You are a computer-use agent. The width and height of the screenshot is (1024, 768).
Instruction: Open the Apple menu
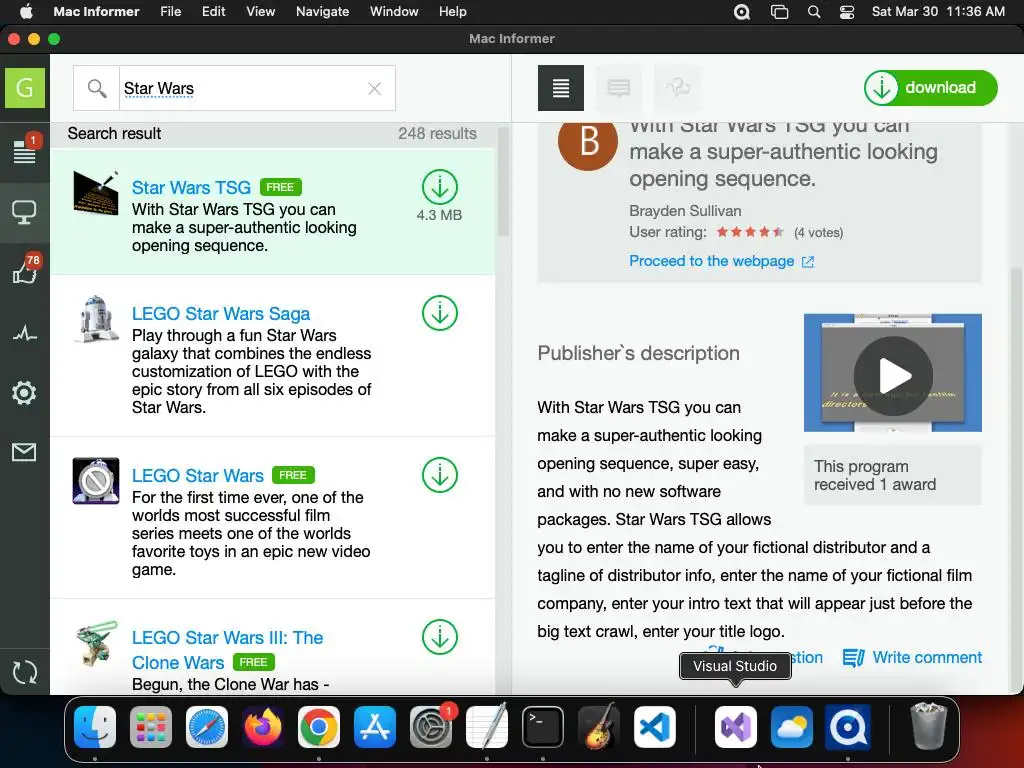(26, 12)
